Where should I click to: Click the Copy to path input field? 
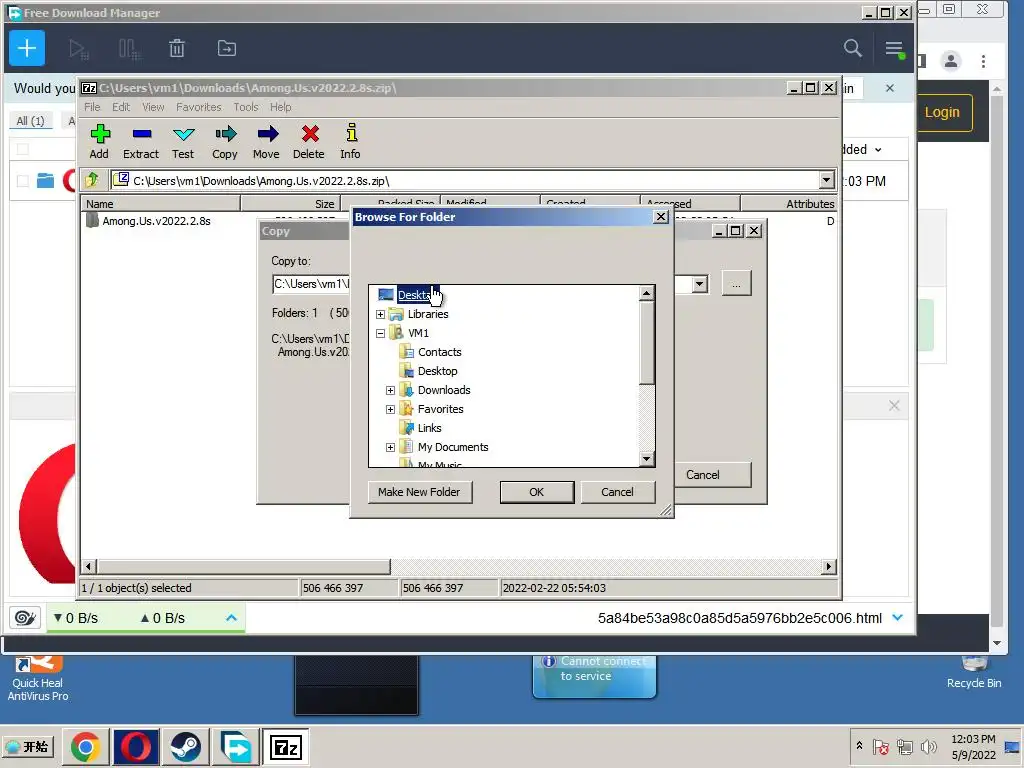(311, 284)
